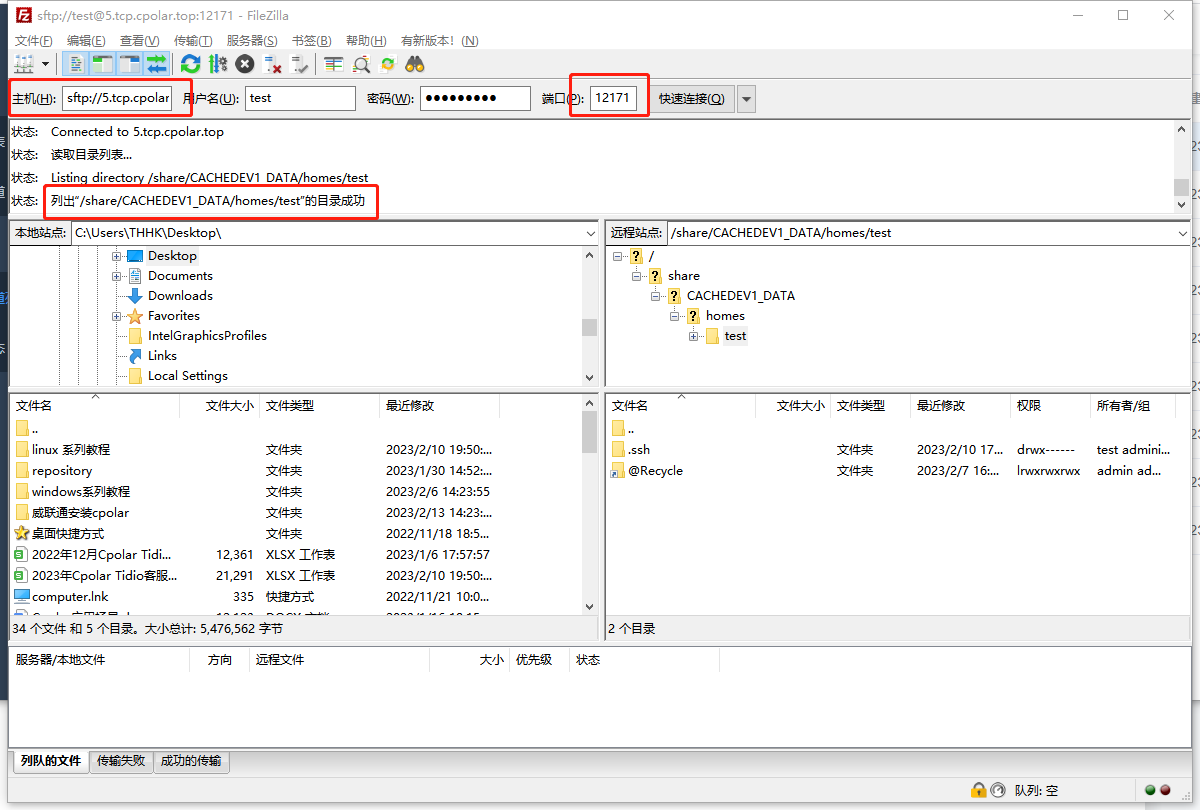This screenshot has height=810, width=1200.
Task: Open the Site Manager icon
Action: click(24, 64)
